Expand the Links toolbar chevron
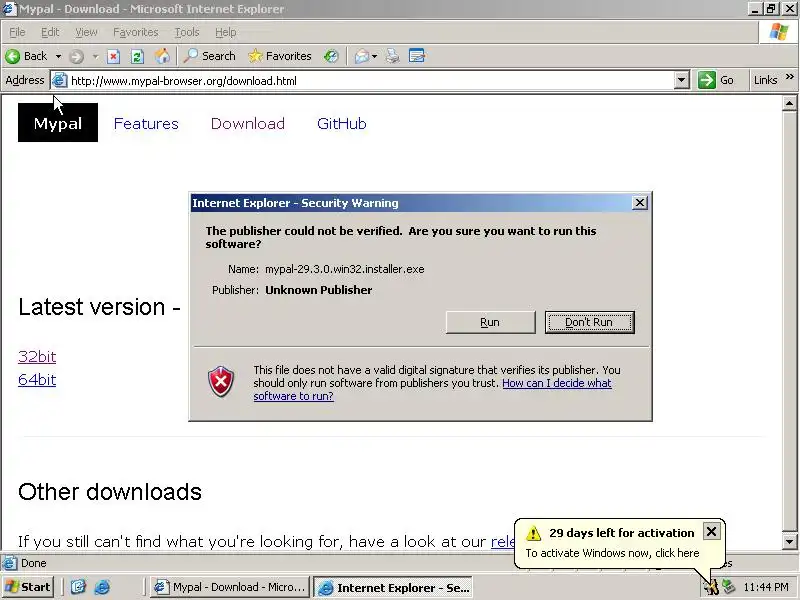This screenshot has width=800, height=600. [x=790, y=77]
